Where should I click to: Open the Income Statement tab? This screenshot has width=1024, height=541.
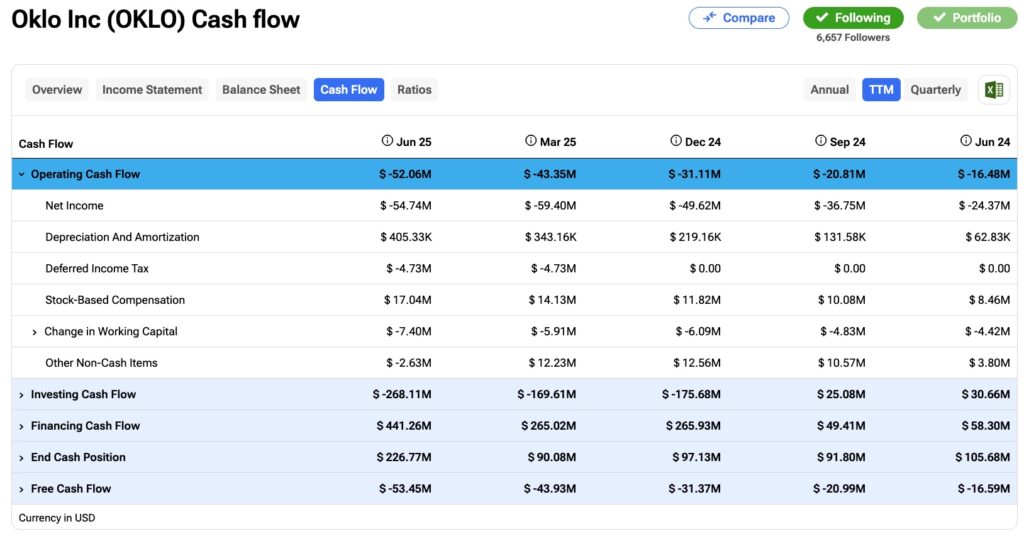152,90
